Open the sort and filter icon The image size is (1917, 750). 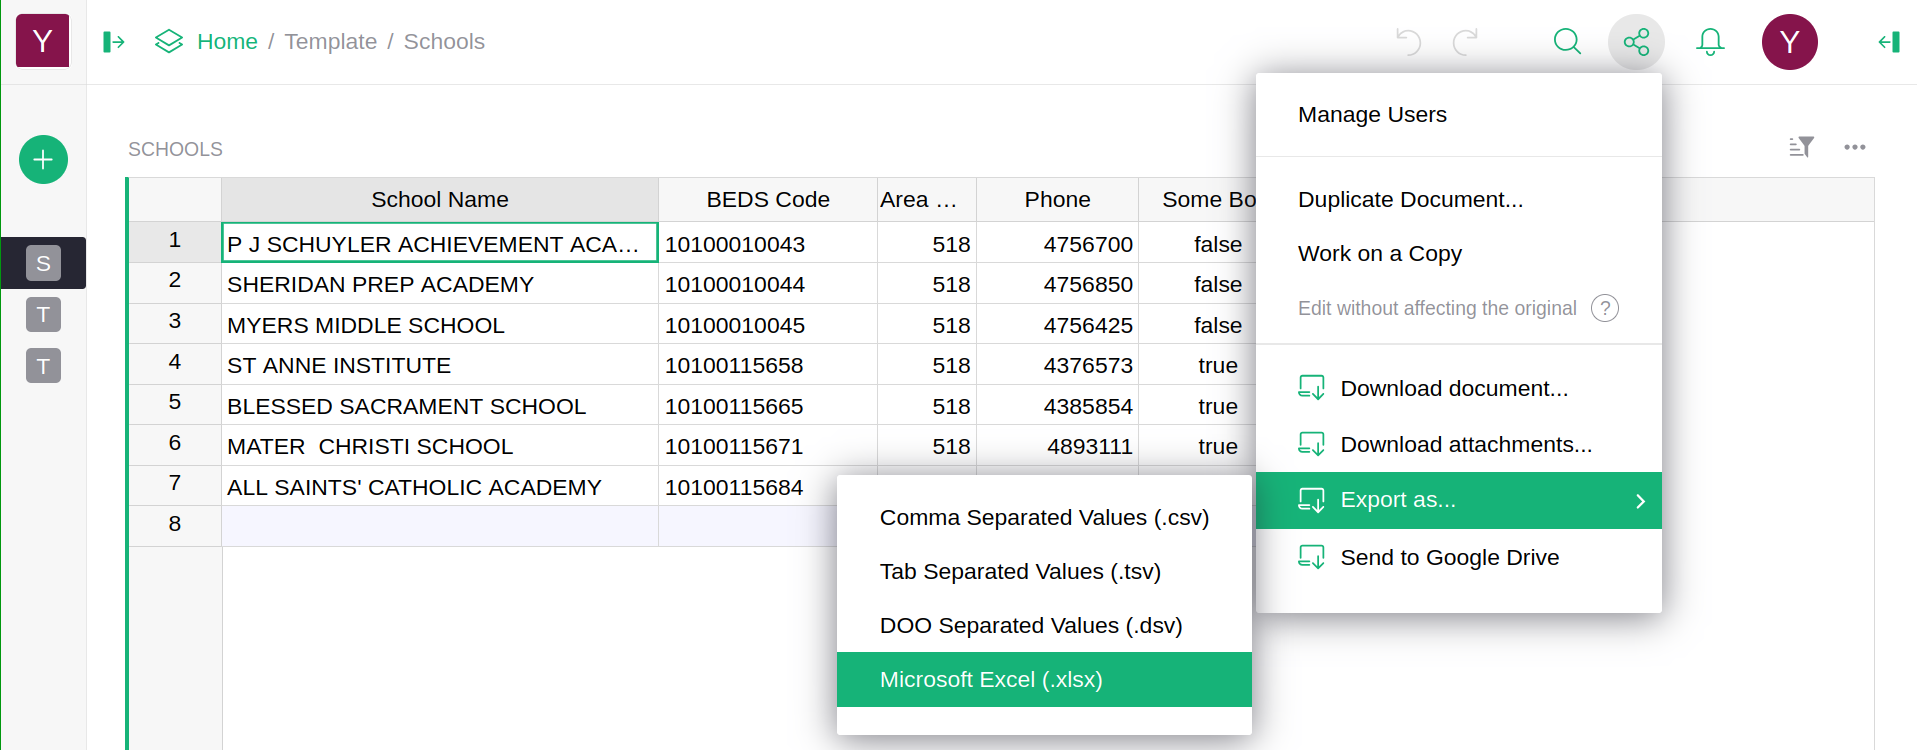pos(1801,147)
